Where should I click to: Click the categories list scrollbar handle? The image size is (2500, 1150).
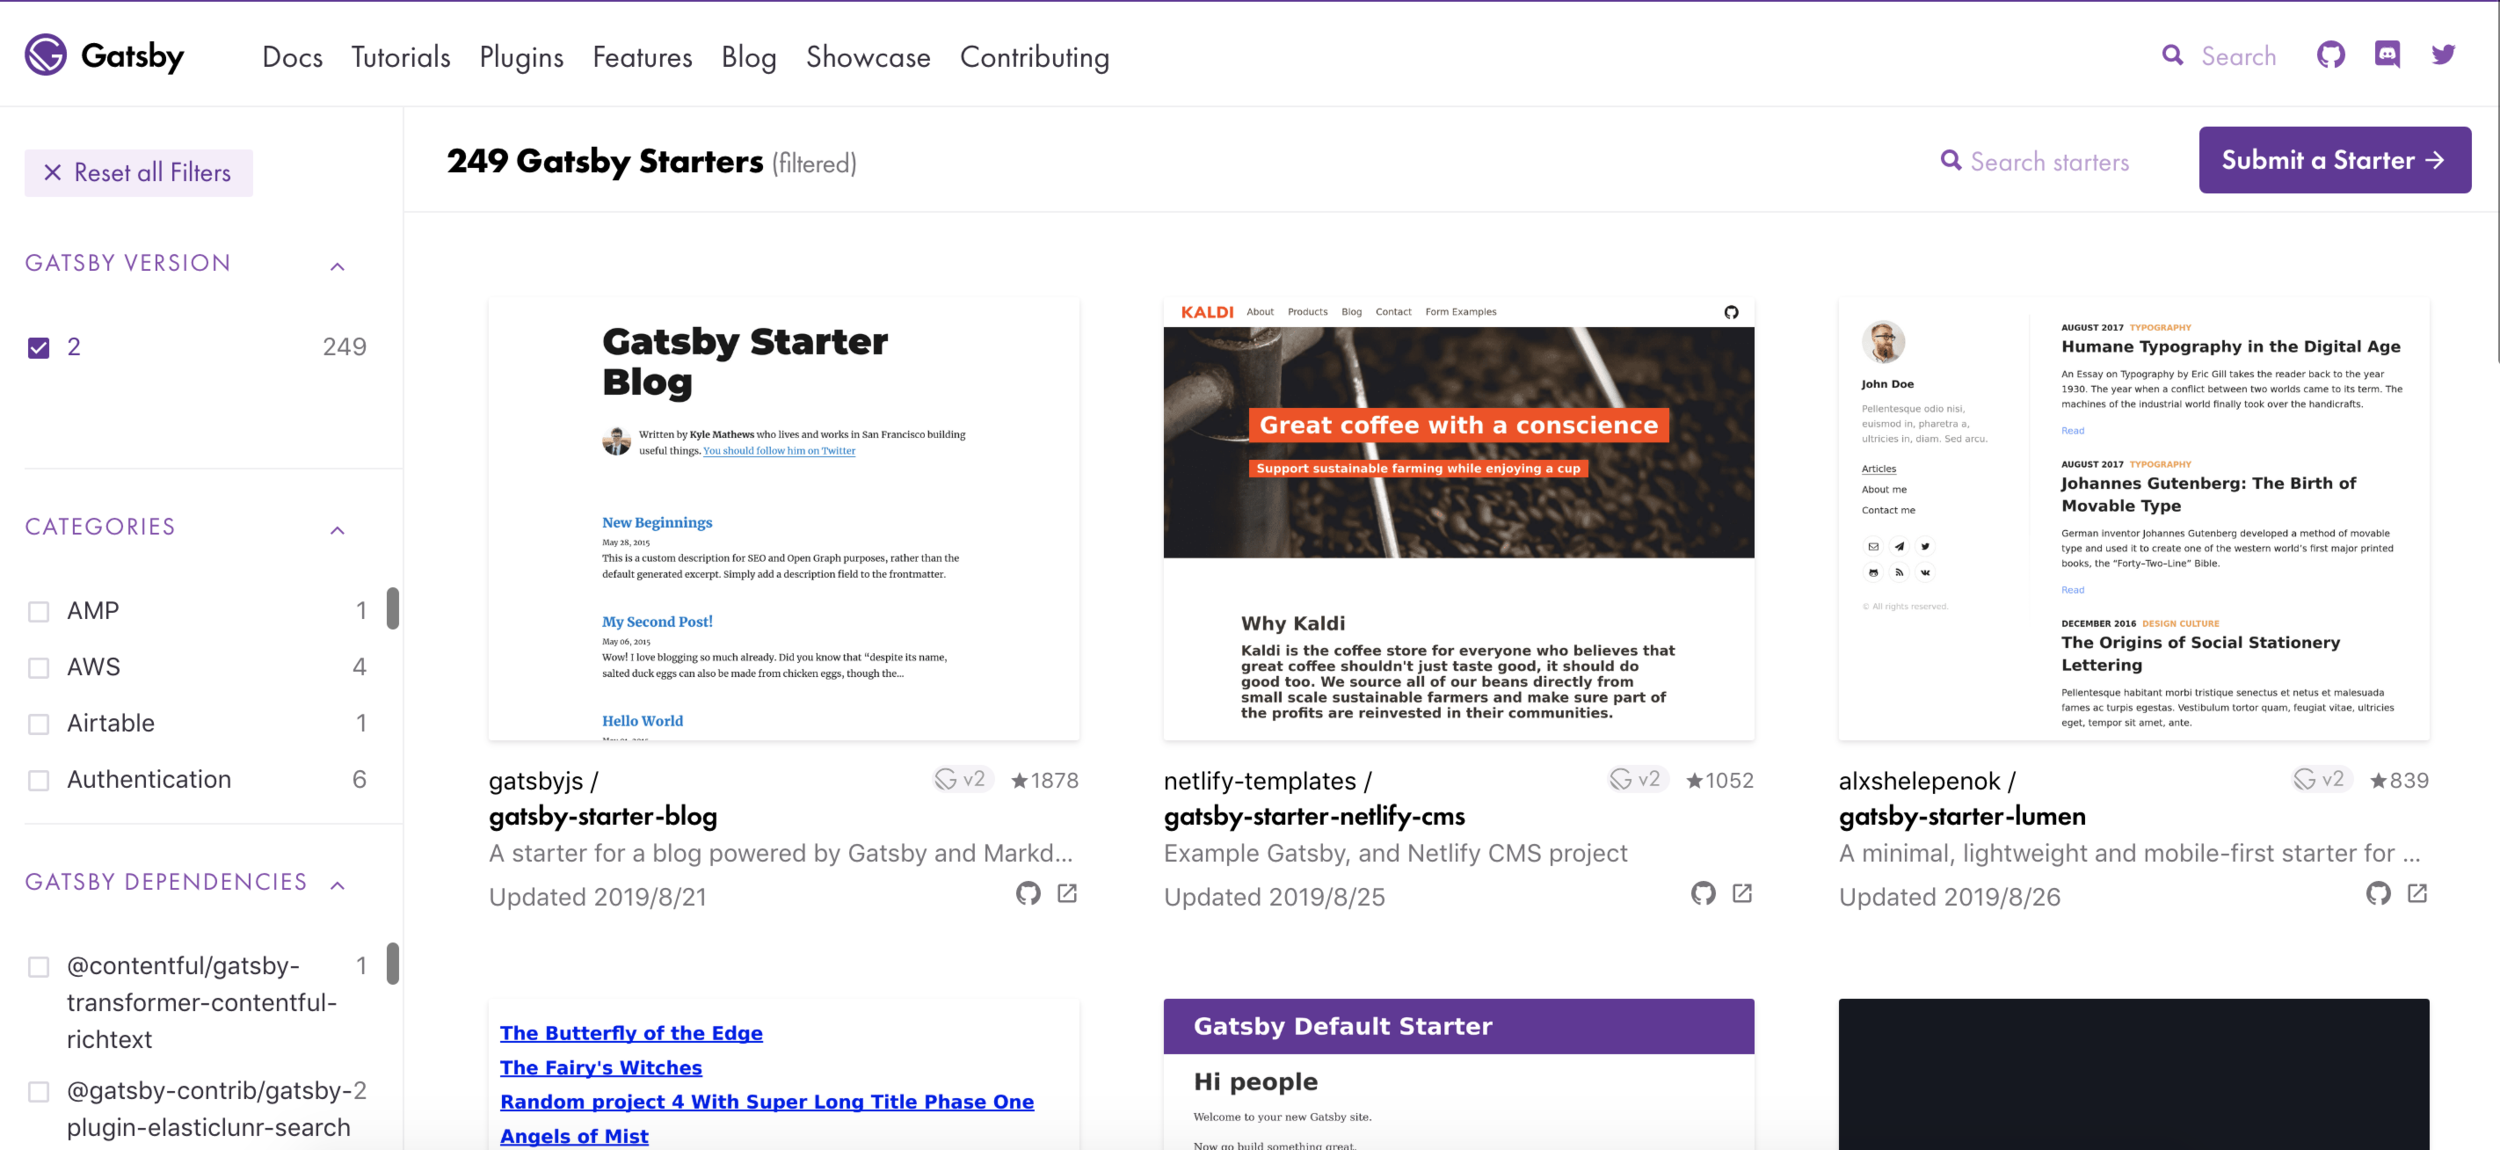[x=393, y=608]
